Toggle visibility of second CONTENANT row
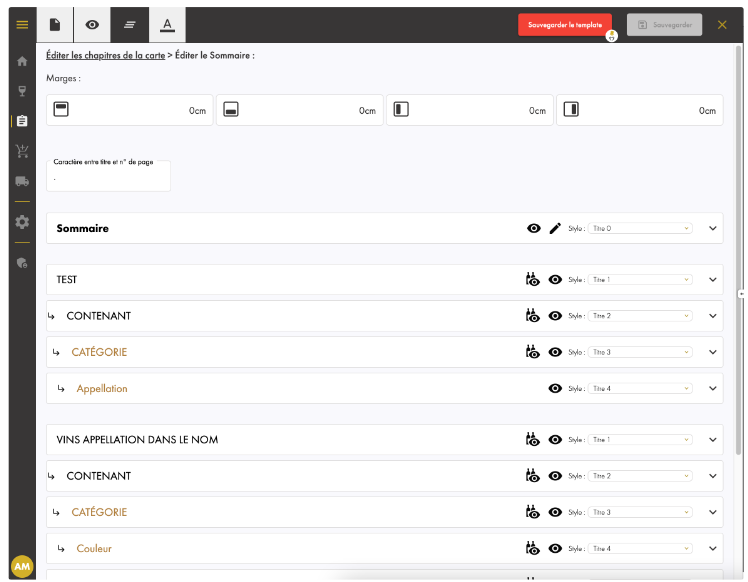Viewport: 748px width, 582px height. pos(555,476)
